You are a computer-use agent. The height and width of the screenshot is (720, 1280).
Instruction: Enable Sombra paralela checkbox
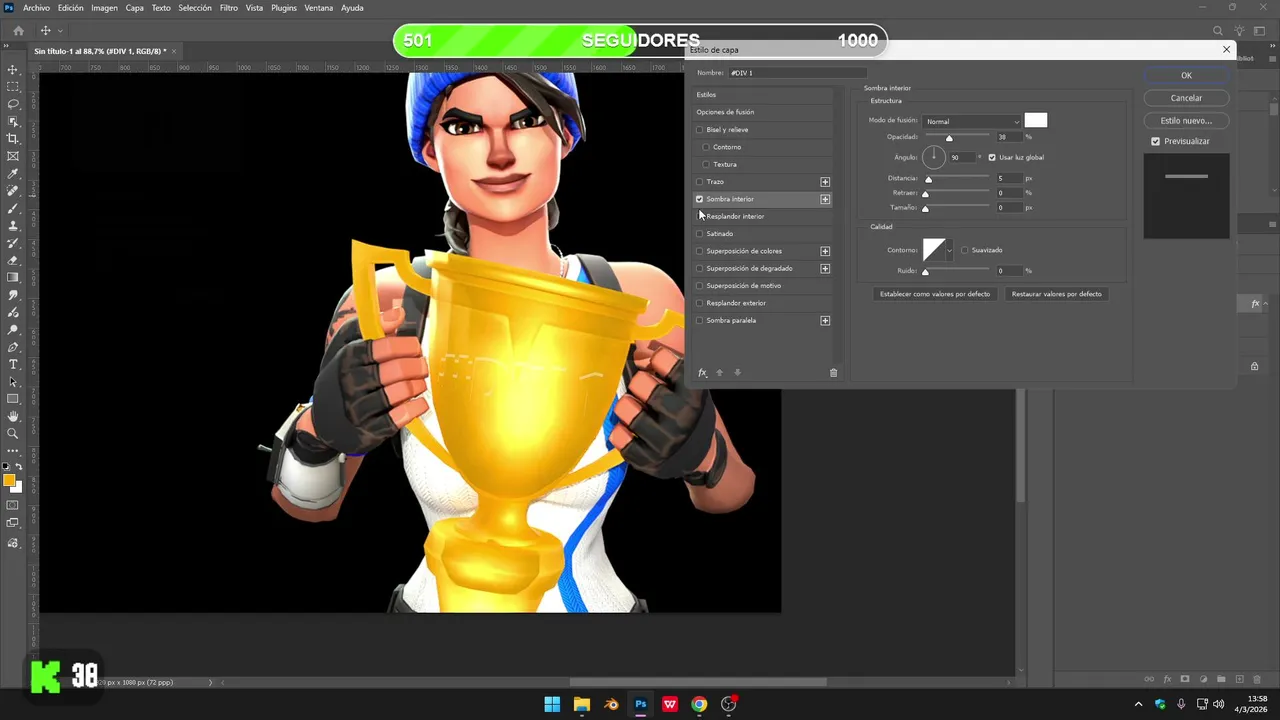coord(700,321)
